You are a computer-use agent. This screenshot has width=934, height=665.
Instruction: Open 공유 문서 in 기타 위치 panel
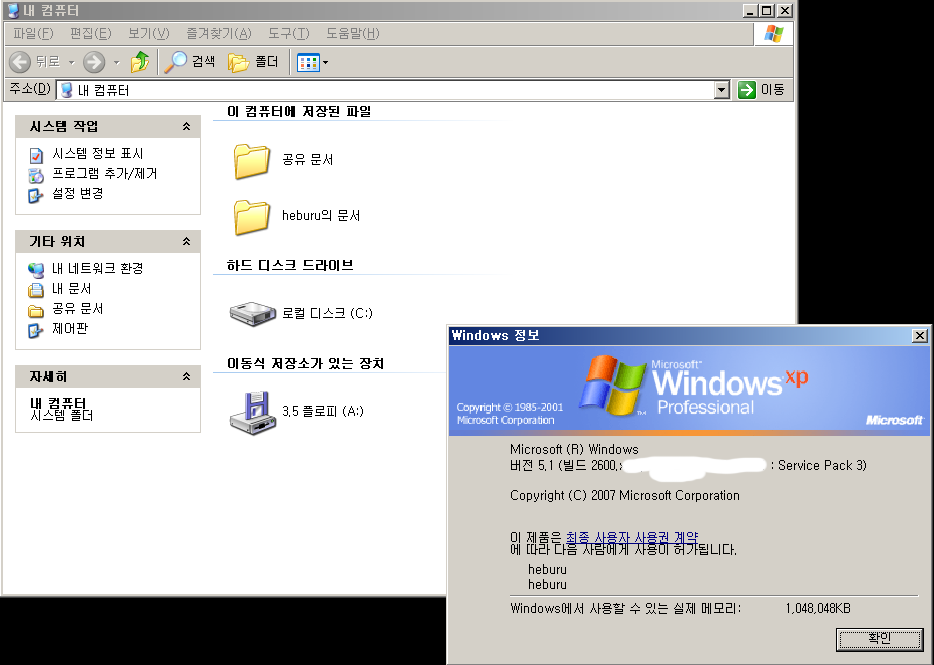point(77,309)
